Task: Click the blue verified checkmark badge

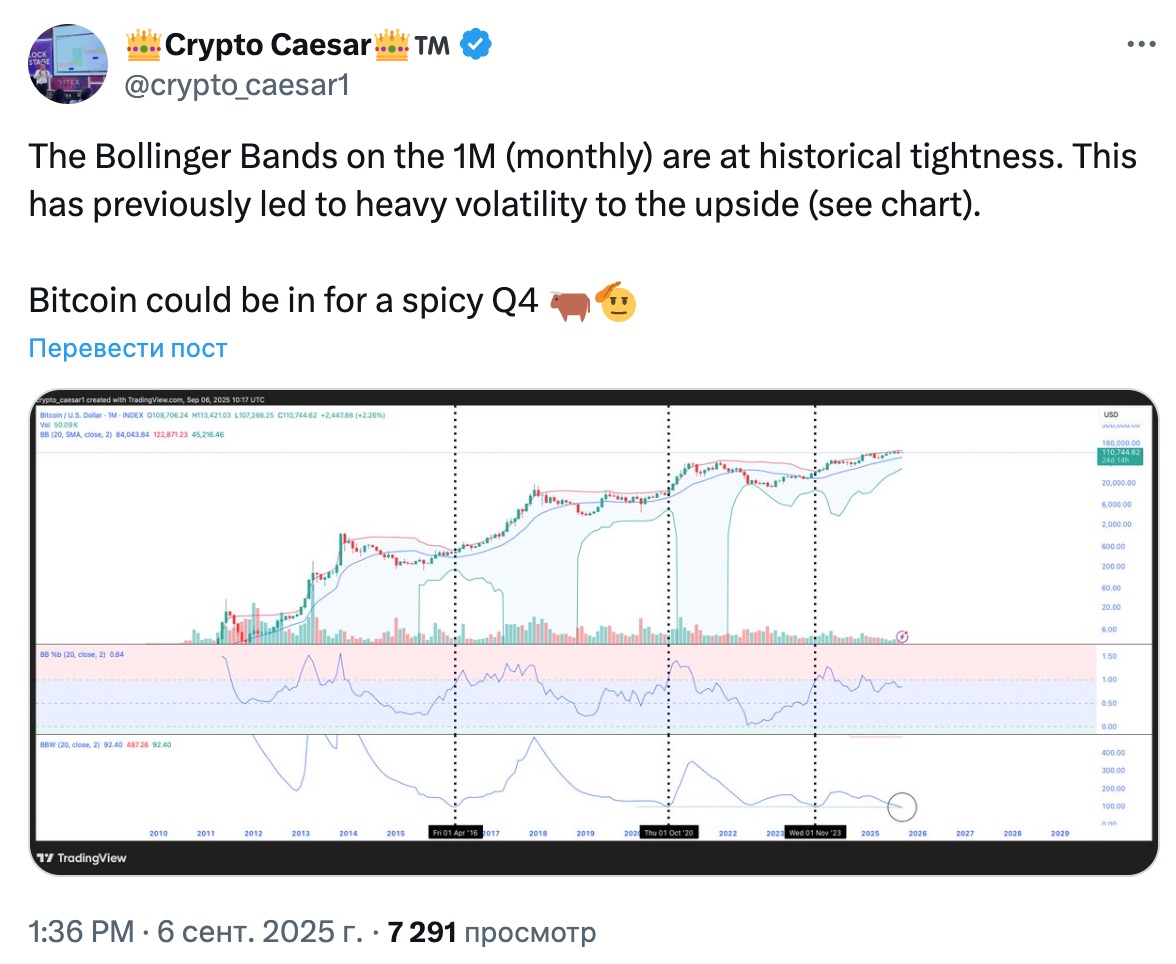Action: click(x=476, y=44)
